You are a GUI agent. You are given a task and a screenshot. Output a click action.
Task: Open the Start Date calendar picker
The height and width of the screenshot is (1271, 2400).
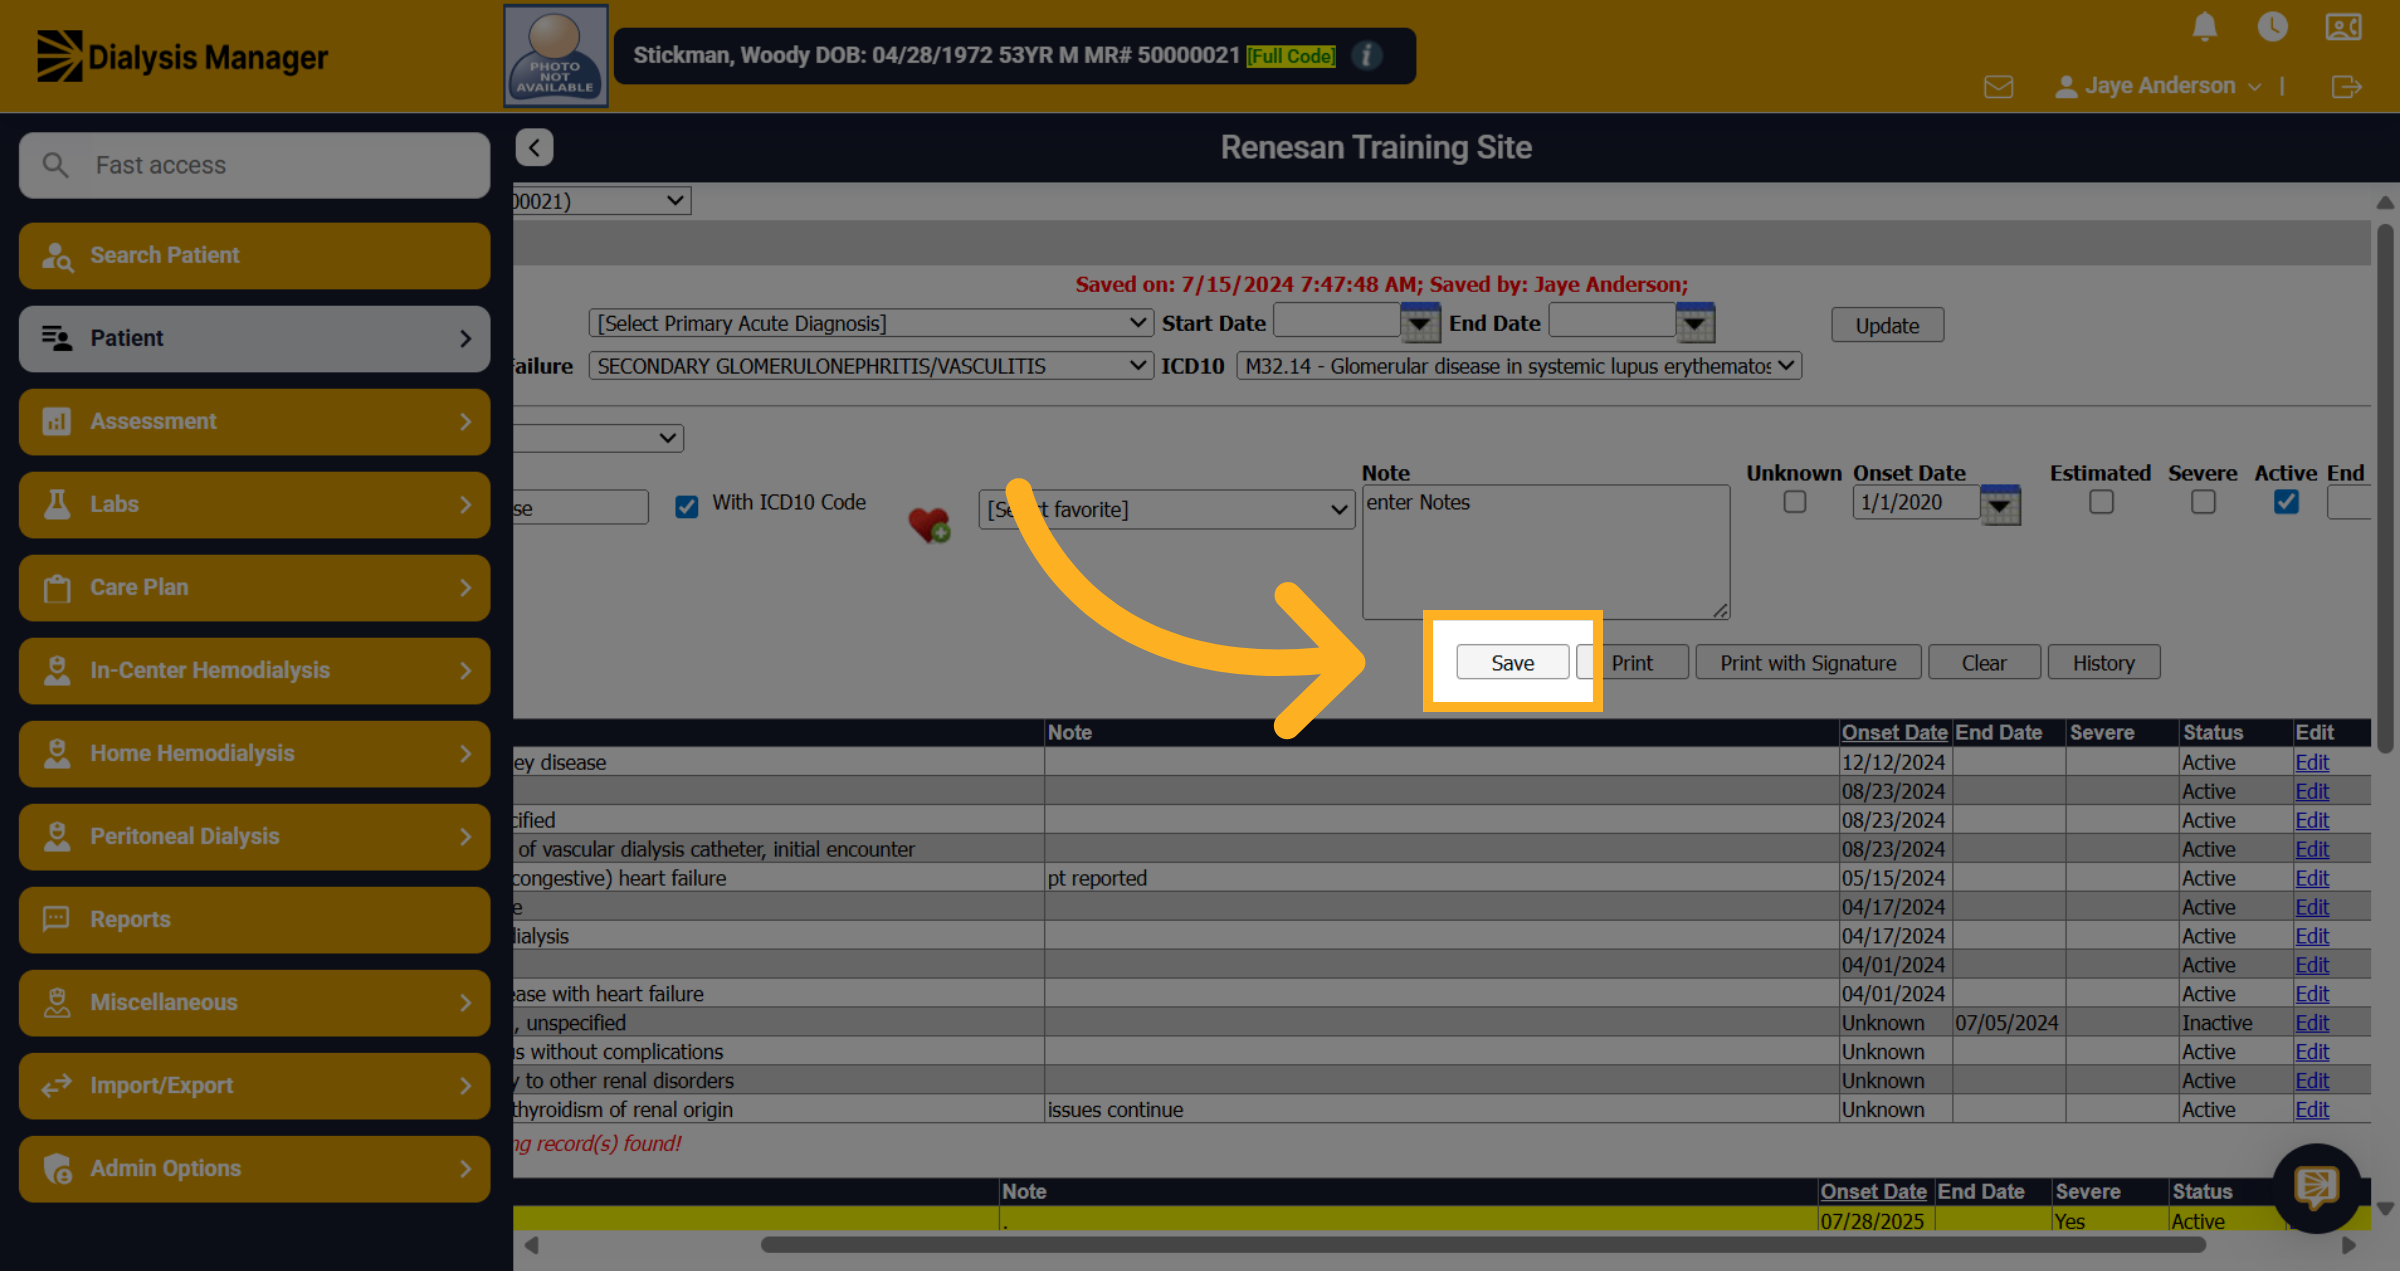pyautogui.click(x=1420, y=323)
